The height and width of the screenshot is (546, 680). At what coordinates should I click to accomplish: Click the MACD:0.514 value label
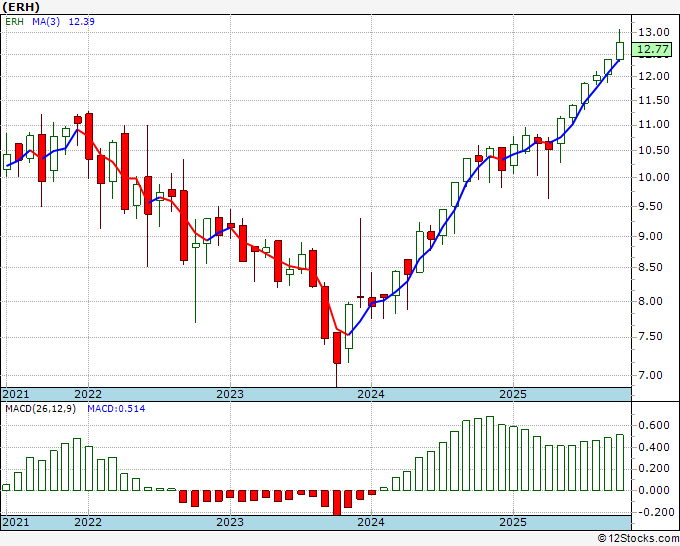pos(116,409)
